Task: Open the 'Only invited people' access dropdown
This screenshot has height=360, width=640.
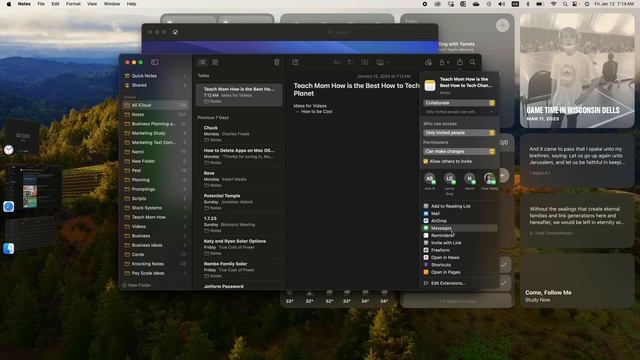Action: 459,133
